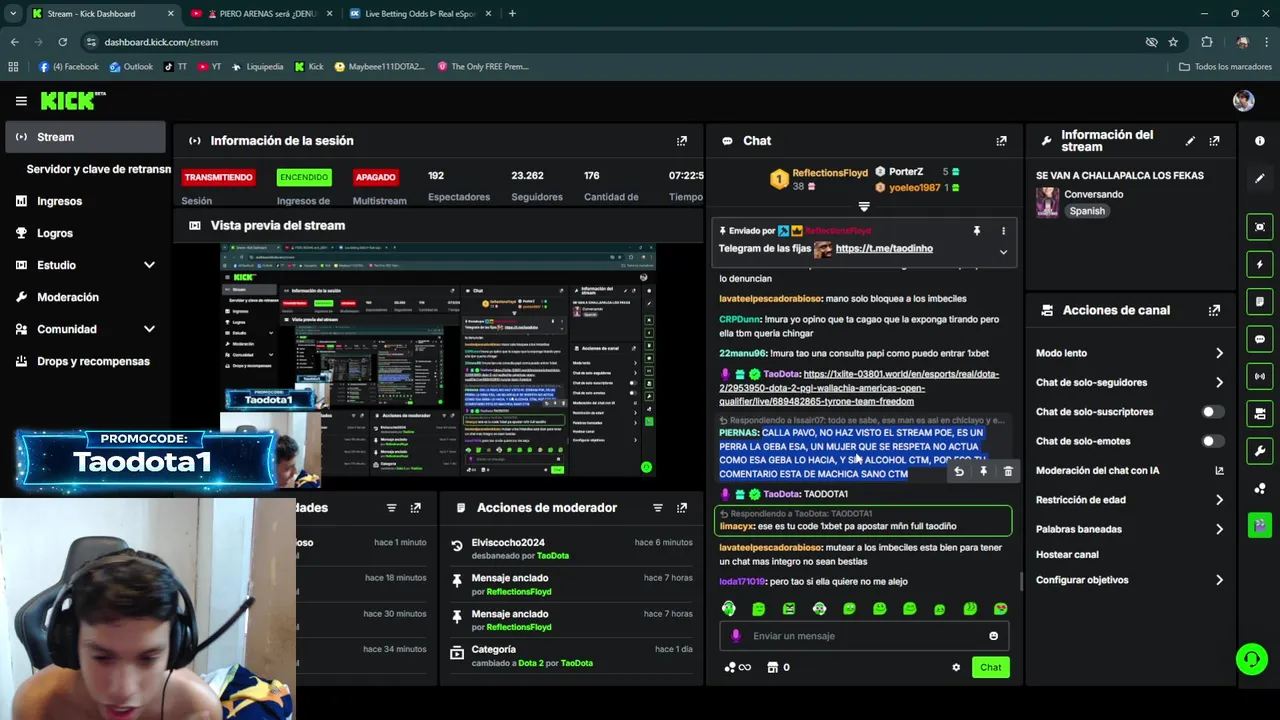1280x720 pixels.
Task: Click the browser address bar
Action: (610, 42)
